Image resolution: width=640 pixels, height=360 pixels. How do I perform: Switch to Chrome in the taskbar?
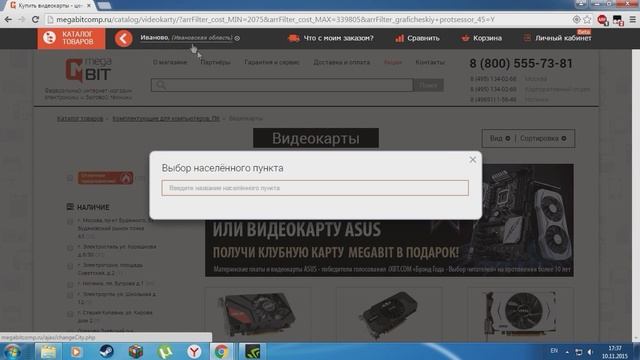[221, 351]
